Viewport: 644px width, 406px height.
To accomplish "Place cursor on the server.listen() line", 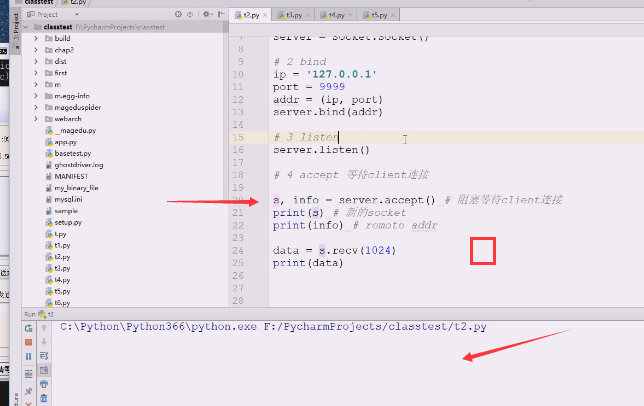I will (321, 150).
